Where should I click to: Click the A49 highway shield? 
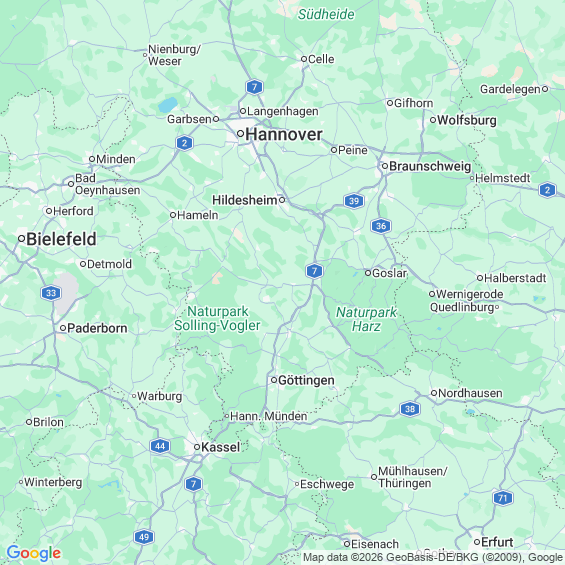tap(144, 537)
